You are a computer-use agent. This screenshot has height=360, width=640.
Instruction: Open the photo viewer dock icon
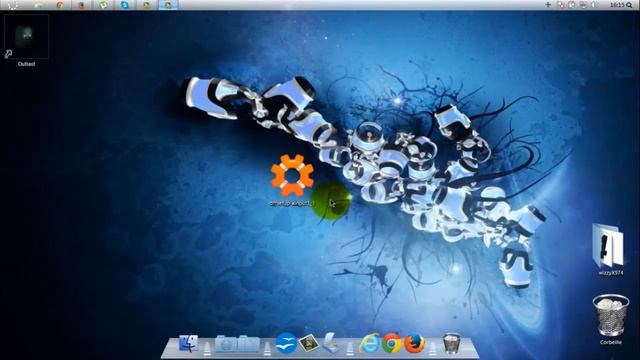click(x=309, y=343)
